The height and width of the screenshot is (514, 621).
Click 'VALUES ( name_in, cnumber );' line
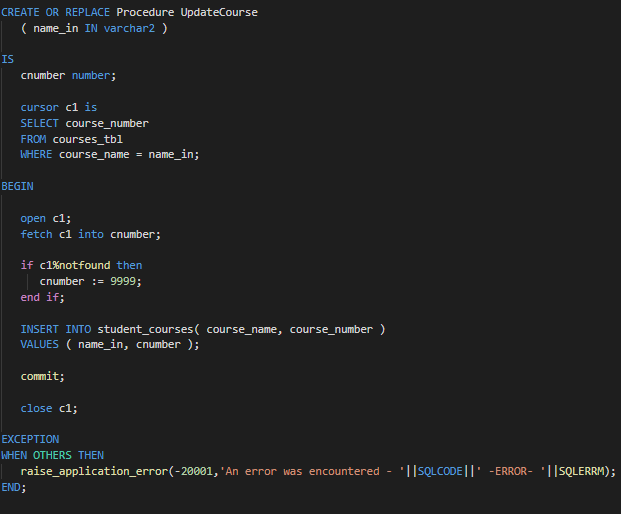(110, 345)
